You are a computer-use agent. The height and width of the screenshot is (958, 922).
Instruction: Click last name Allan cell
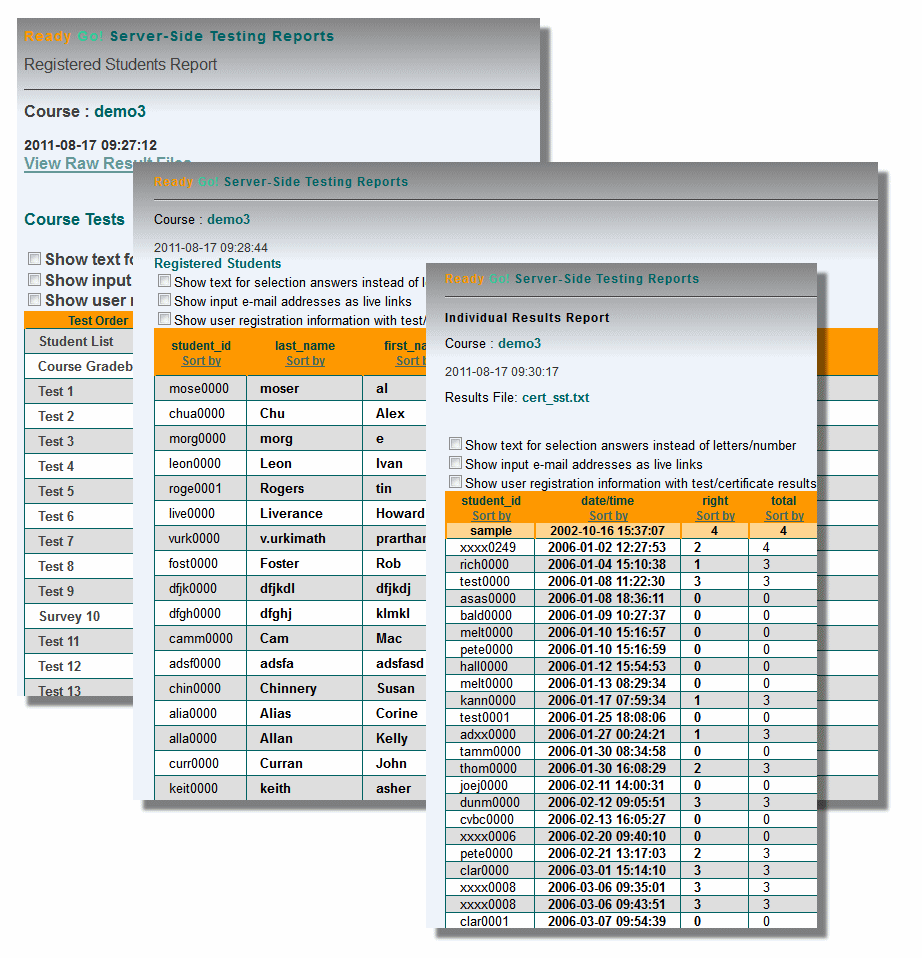point(276,739)
